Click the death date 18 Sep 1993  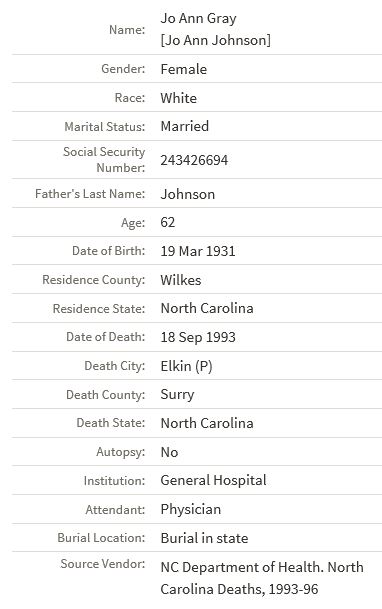pos(198,337)
